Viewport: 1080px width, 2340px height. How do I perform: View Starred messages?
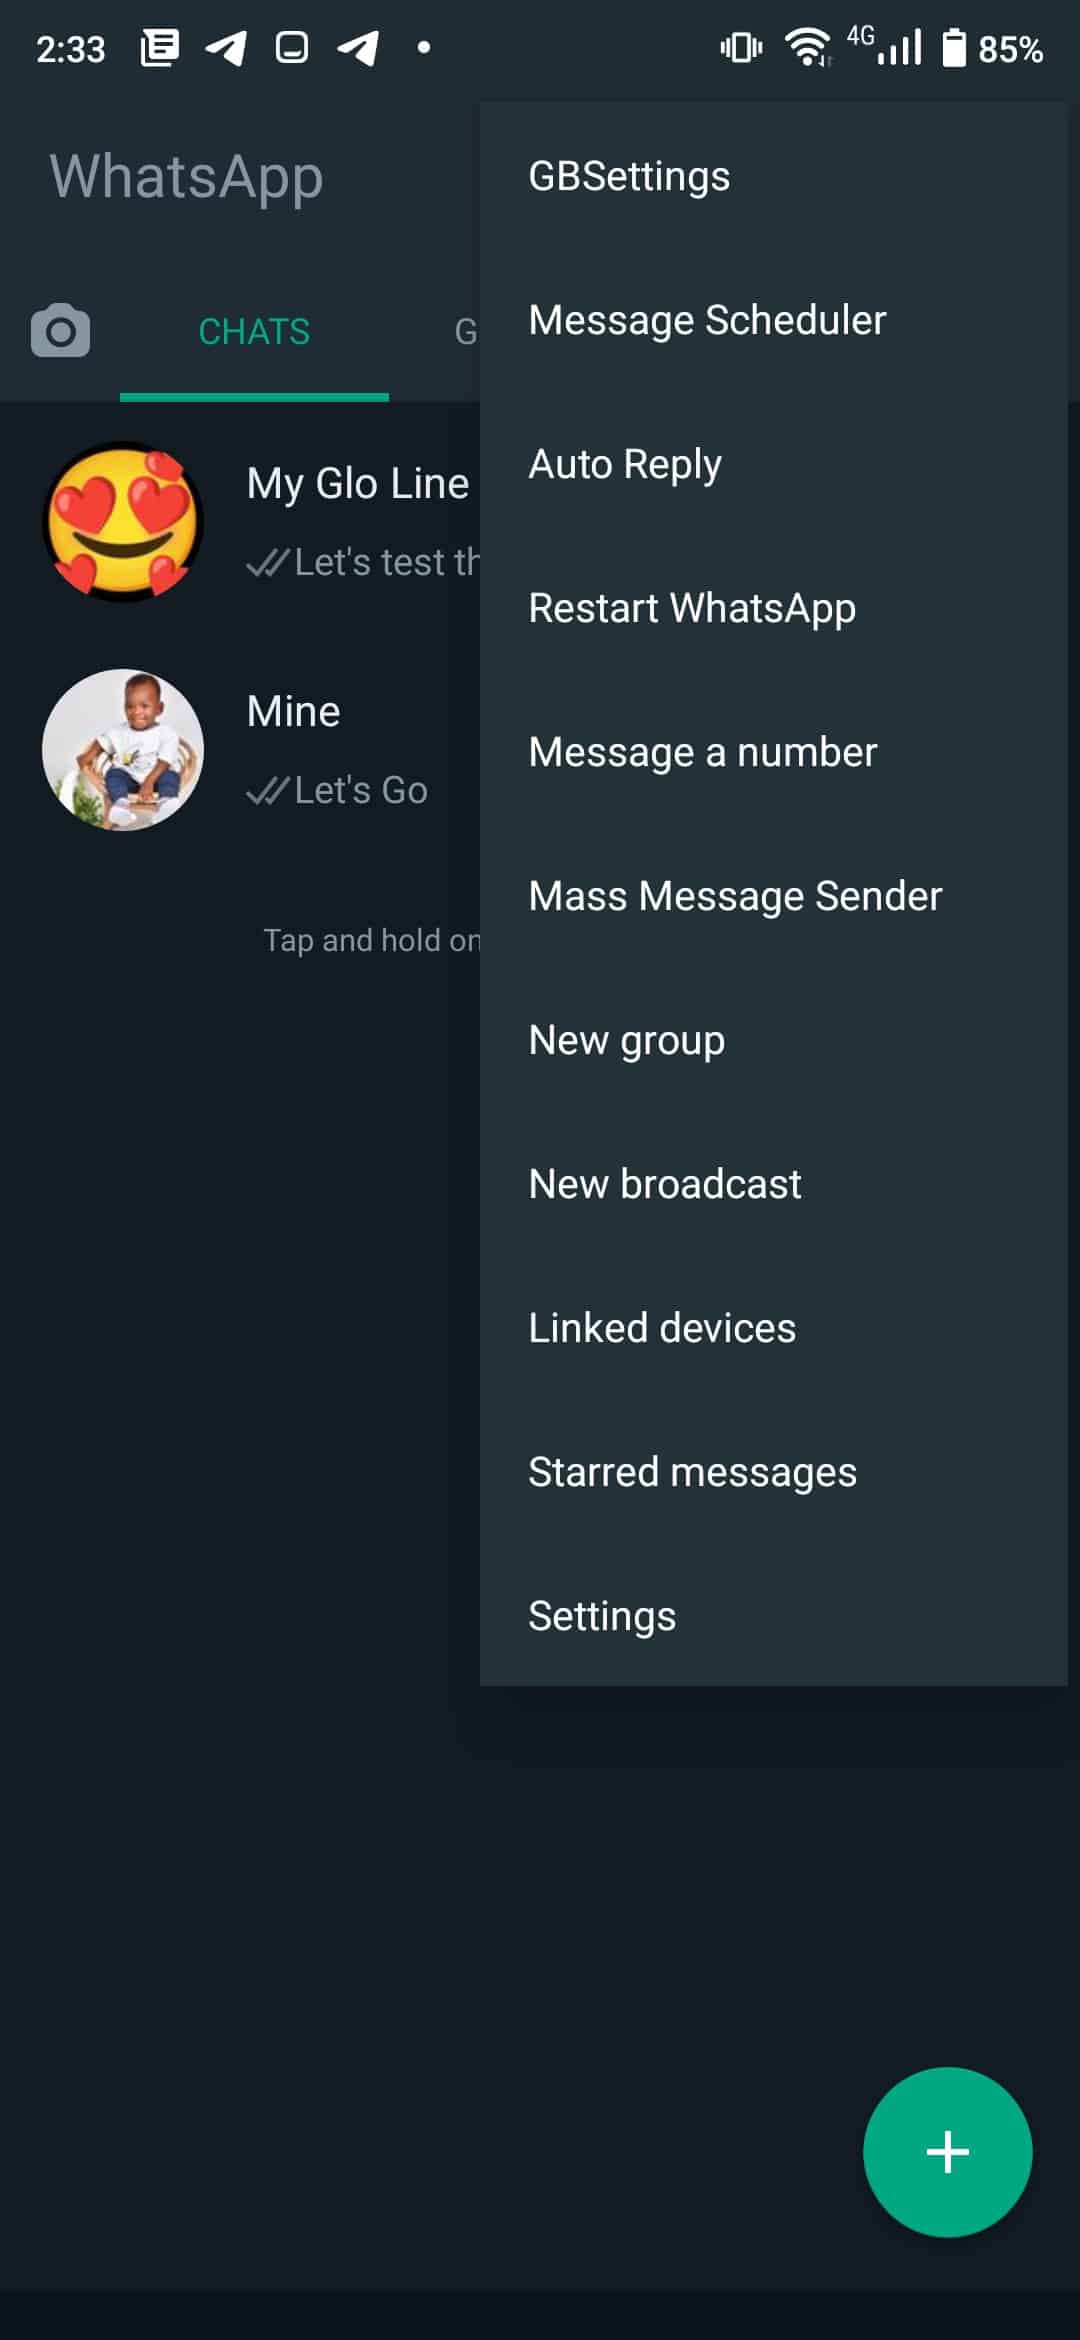pos(692,1472)
